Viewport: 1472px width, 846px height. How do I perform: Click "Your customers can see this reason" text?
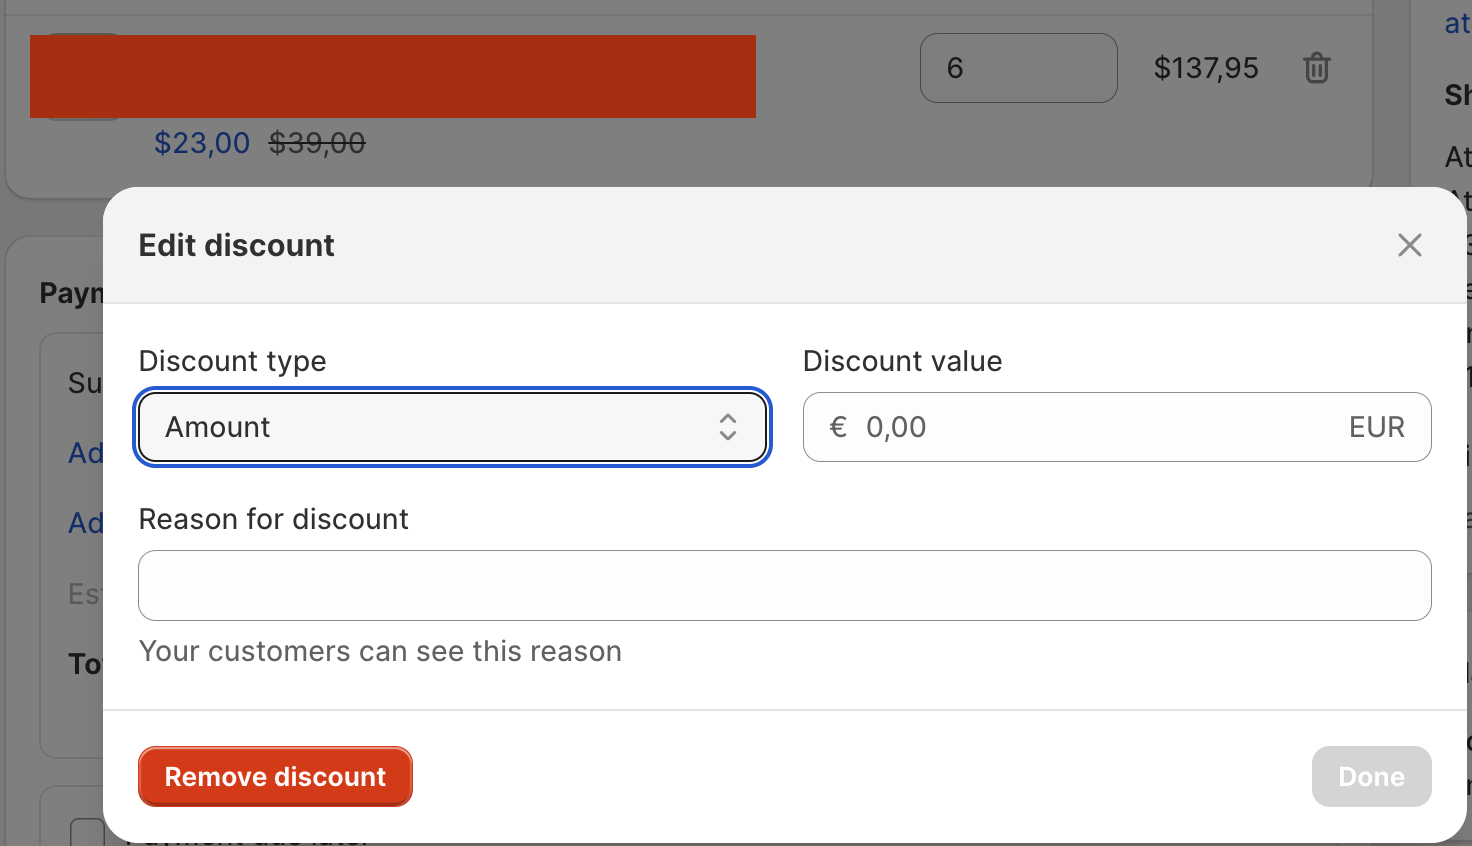[x=380, y=651]
